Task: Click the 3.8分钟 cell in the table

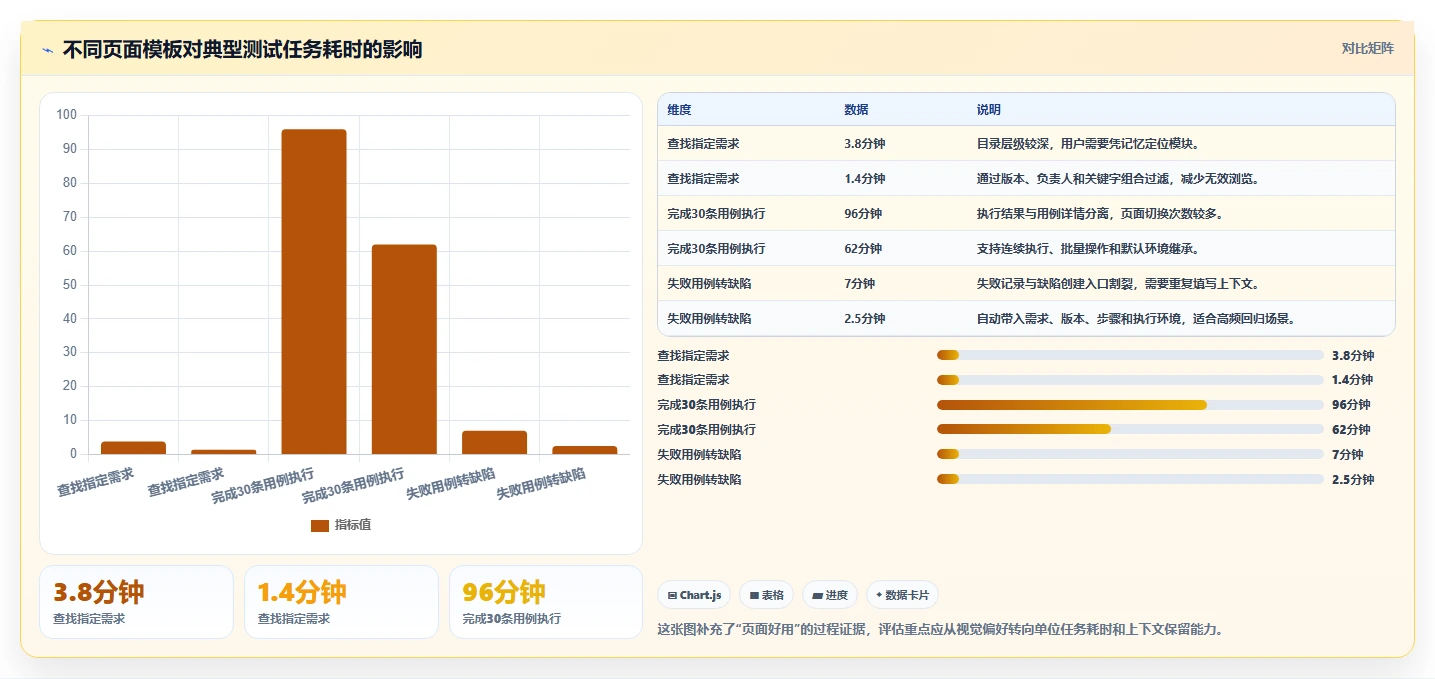Action: coord(865,144)
